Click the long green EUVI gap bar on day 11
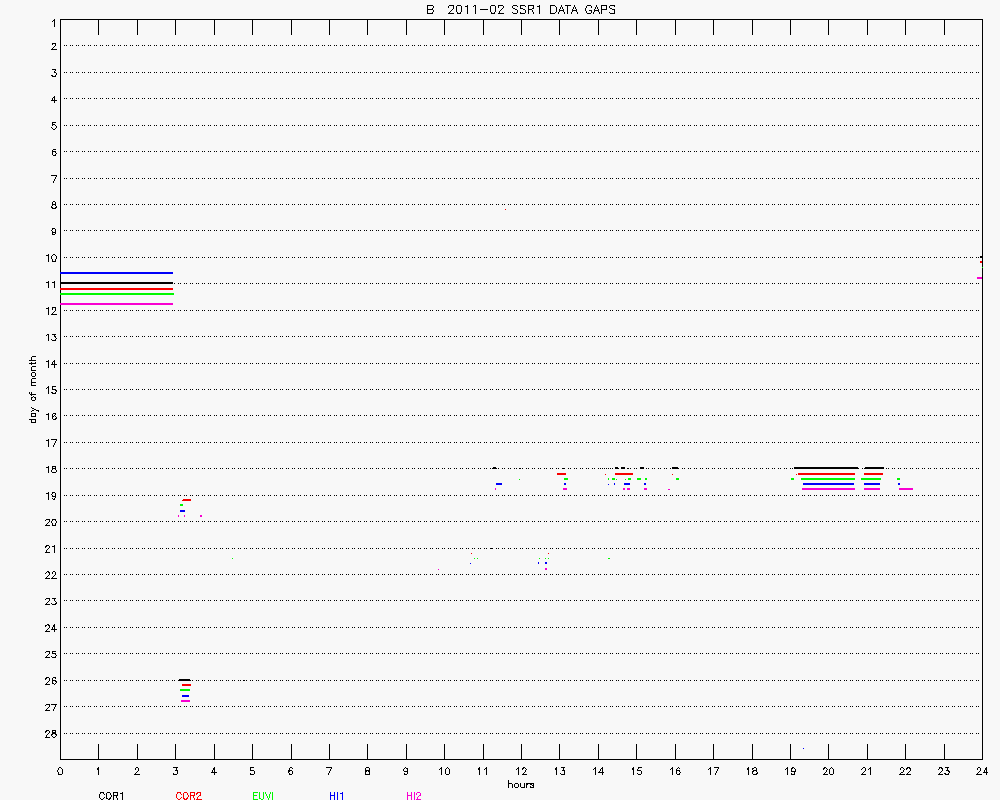This screenshot has width=1000, height=800. [x=116, y=295]
